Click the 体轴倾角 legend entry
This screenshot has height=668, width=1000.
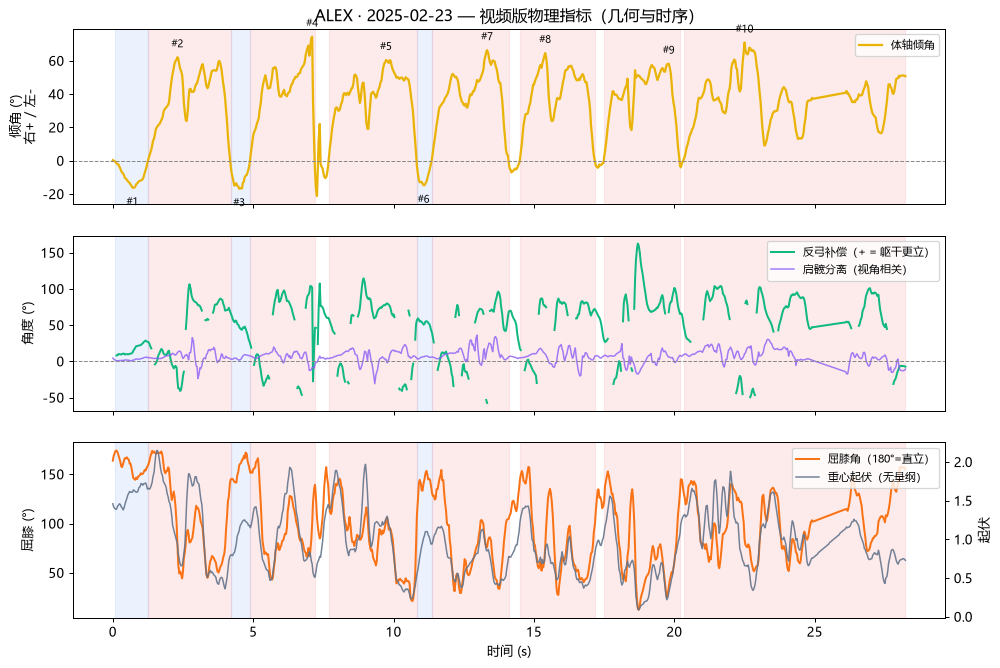(x=897, y=45)
